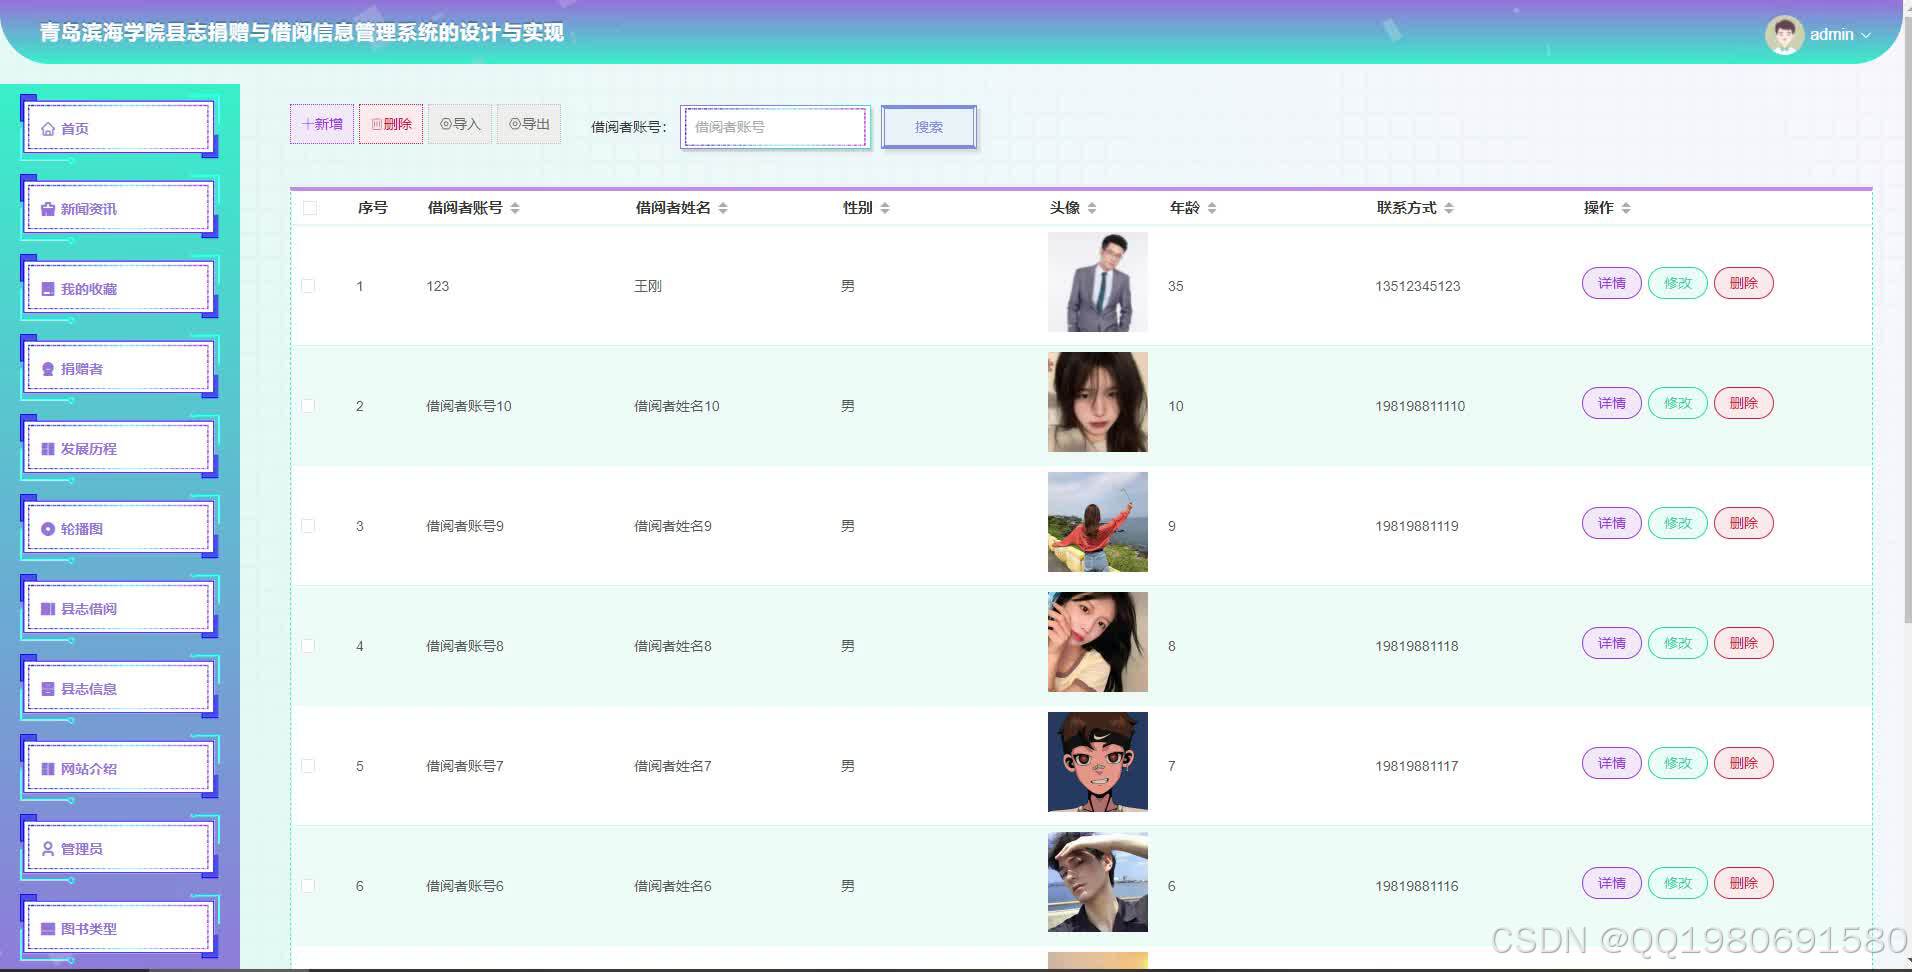Click the icon beside 网站介绍
This screenshot has width=1912, height=972.
(48, 769)
